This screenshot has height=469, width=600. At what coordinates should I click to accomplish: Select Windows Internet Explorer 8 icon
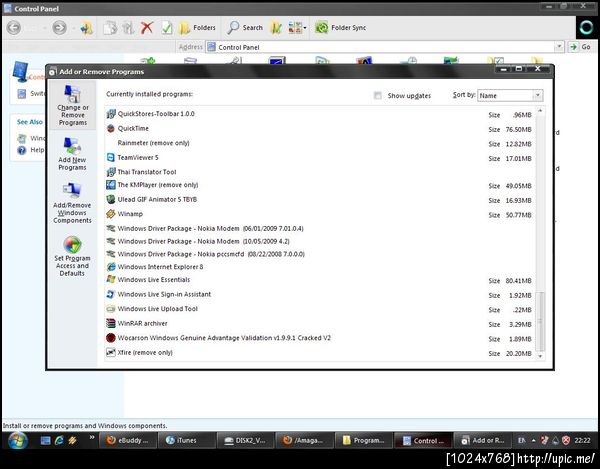pyautogui.click(x=111, y=267)
